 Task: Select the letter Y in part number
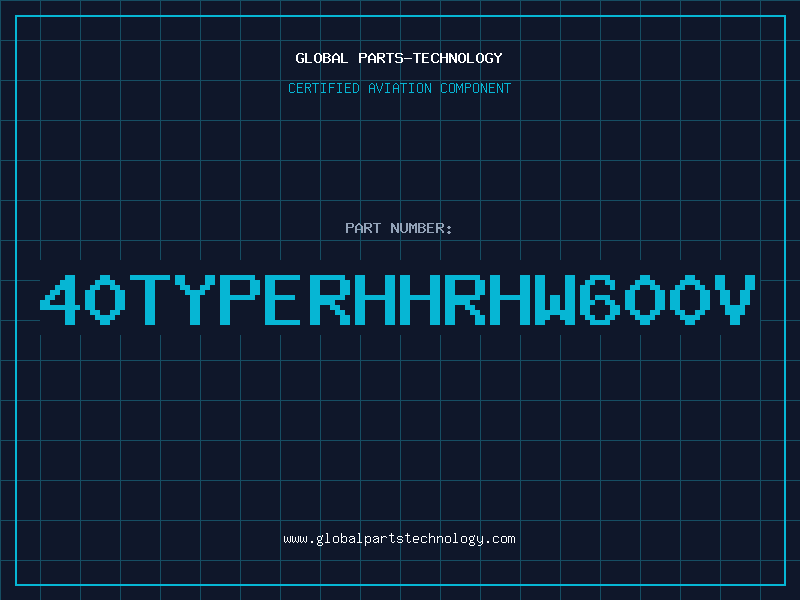(196, 299)
